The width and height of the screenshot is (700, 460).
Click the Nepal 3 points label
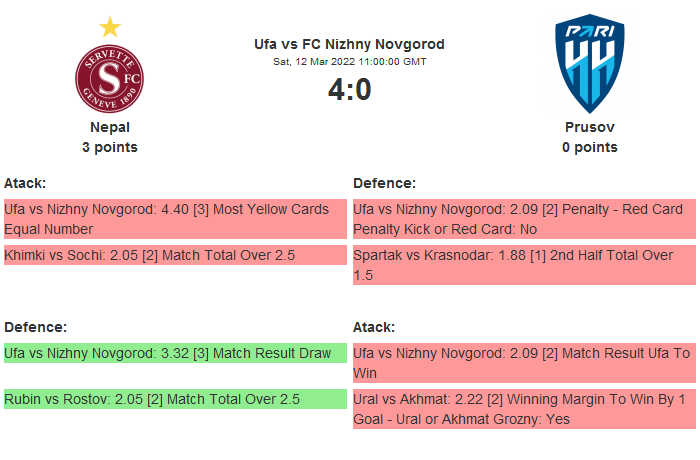(x=110, y=147)
